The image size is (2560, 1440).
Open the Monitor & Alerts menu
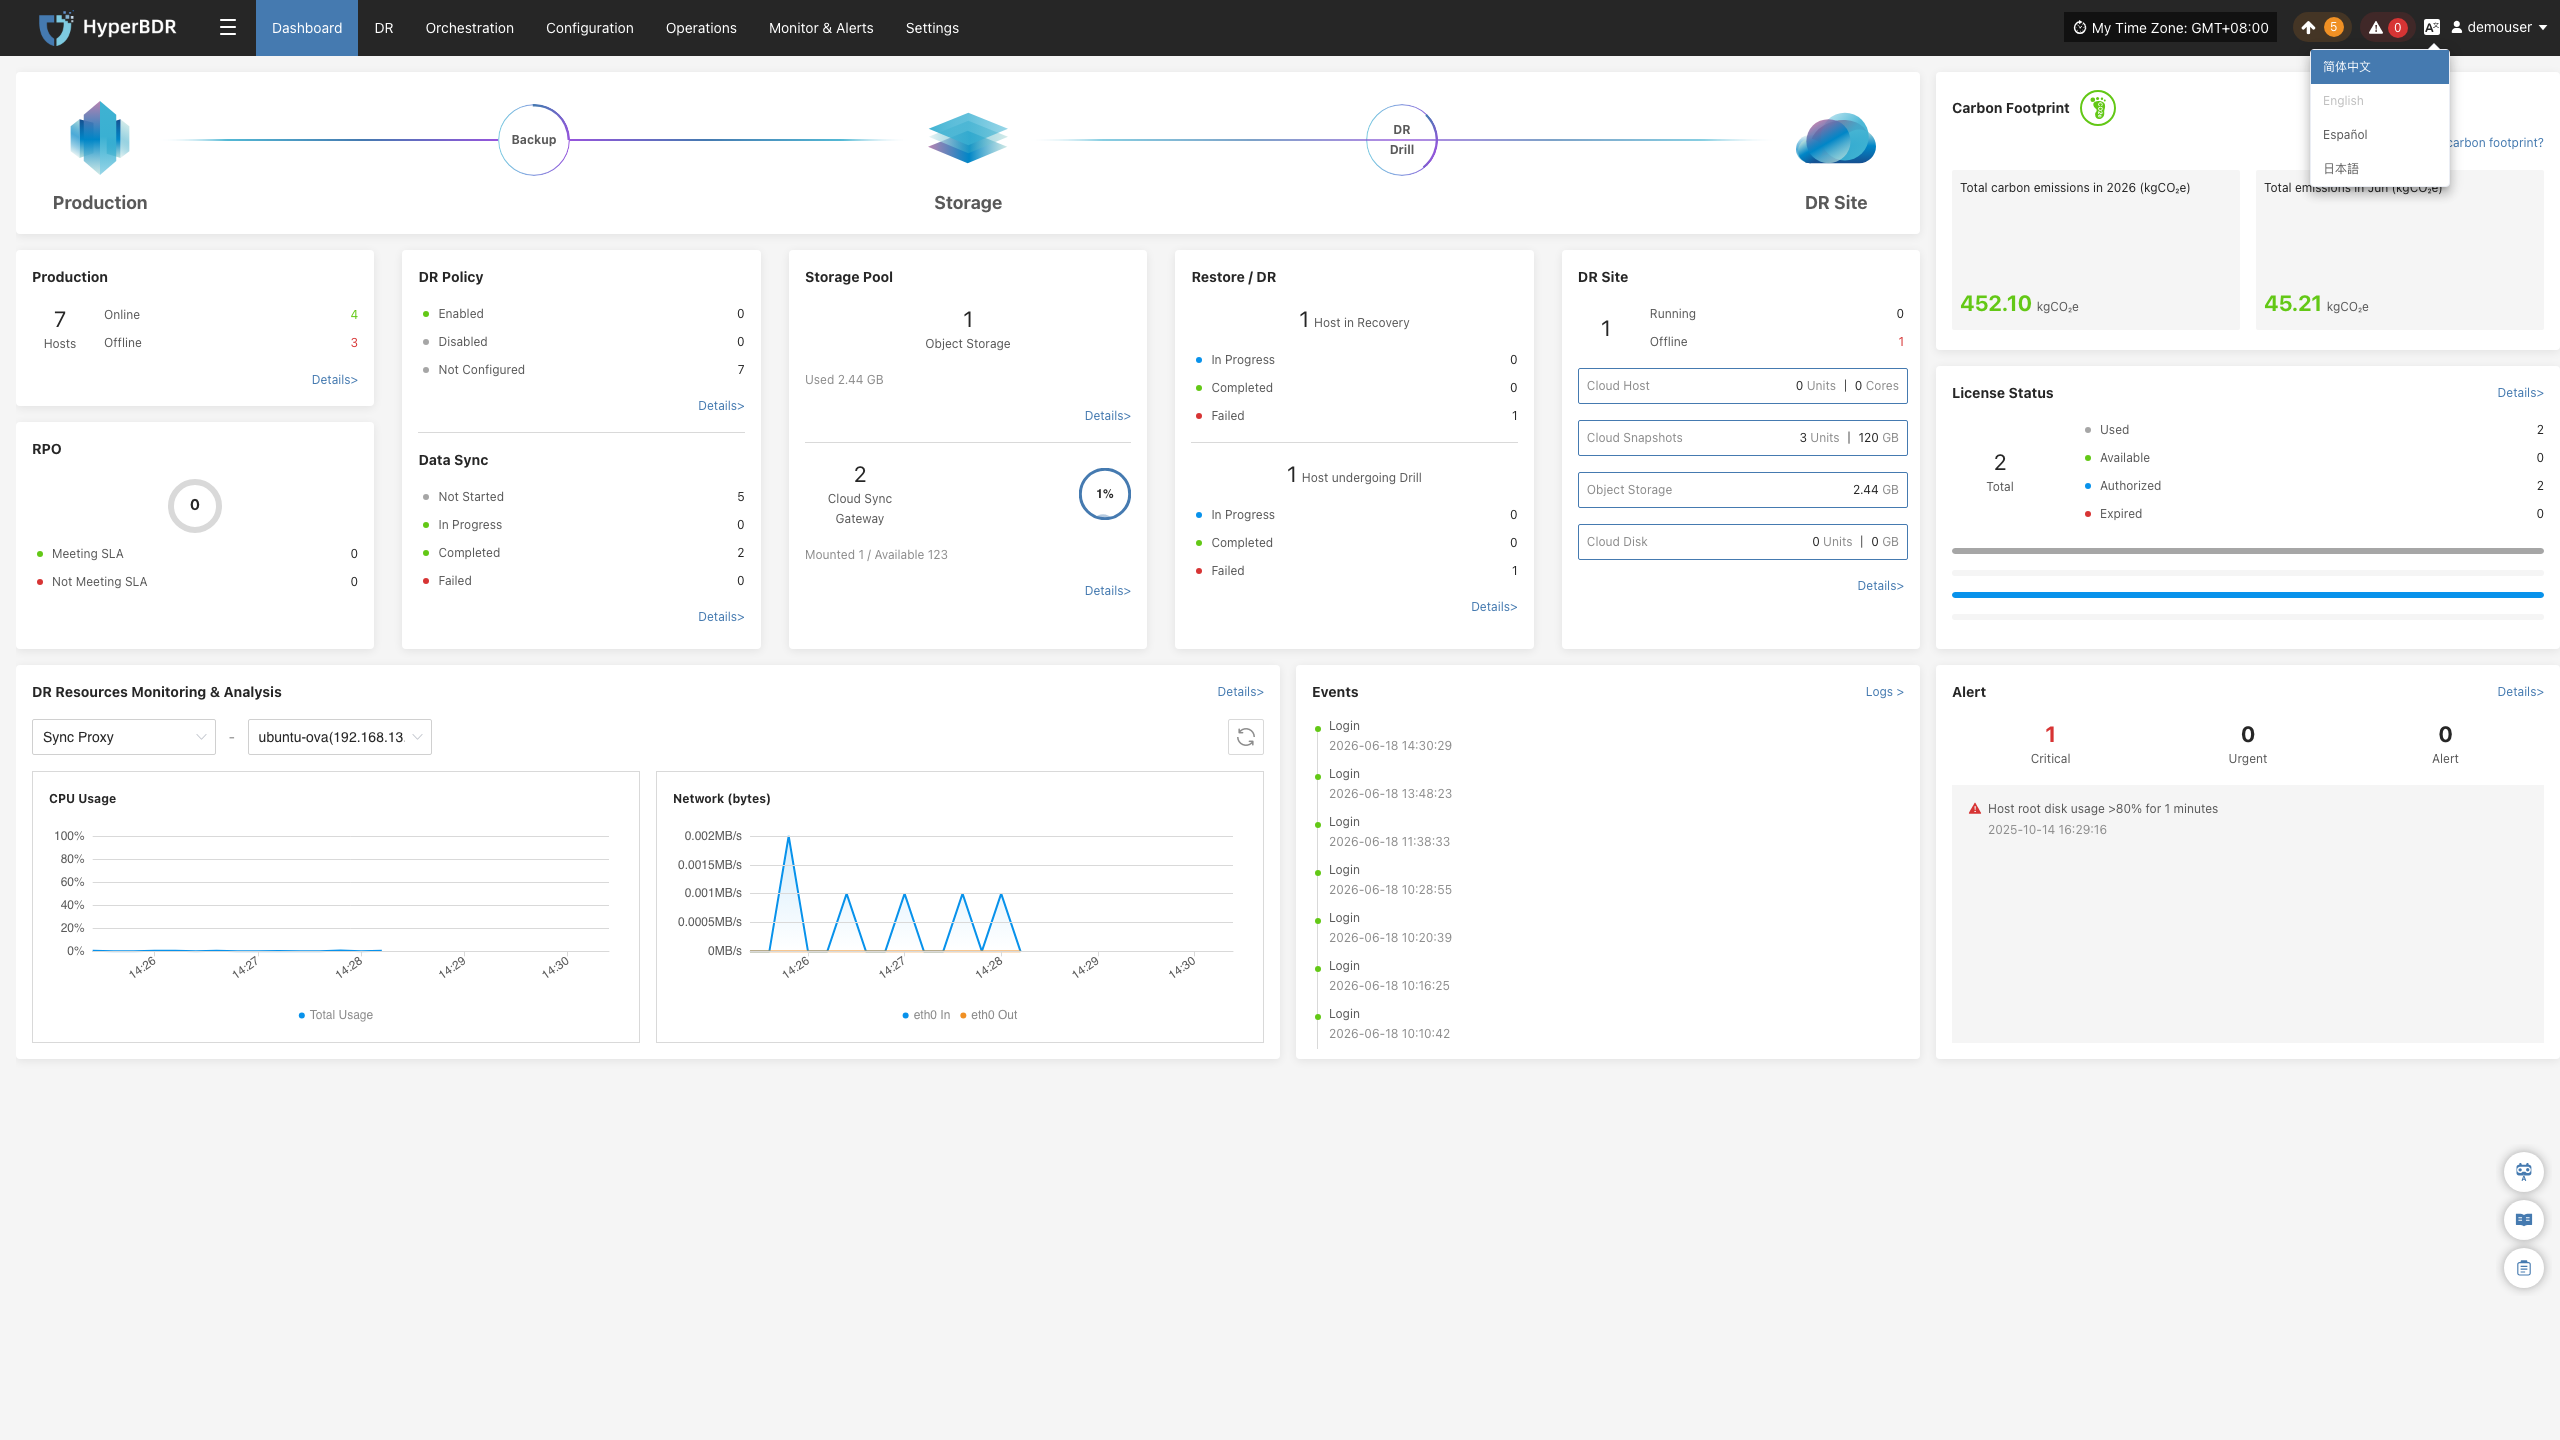821,28
